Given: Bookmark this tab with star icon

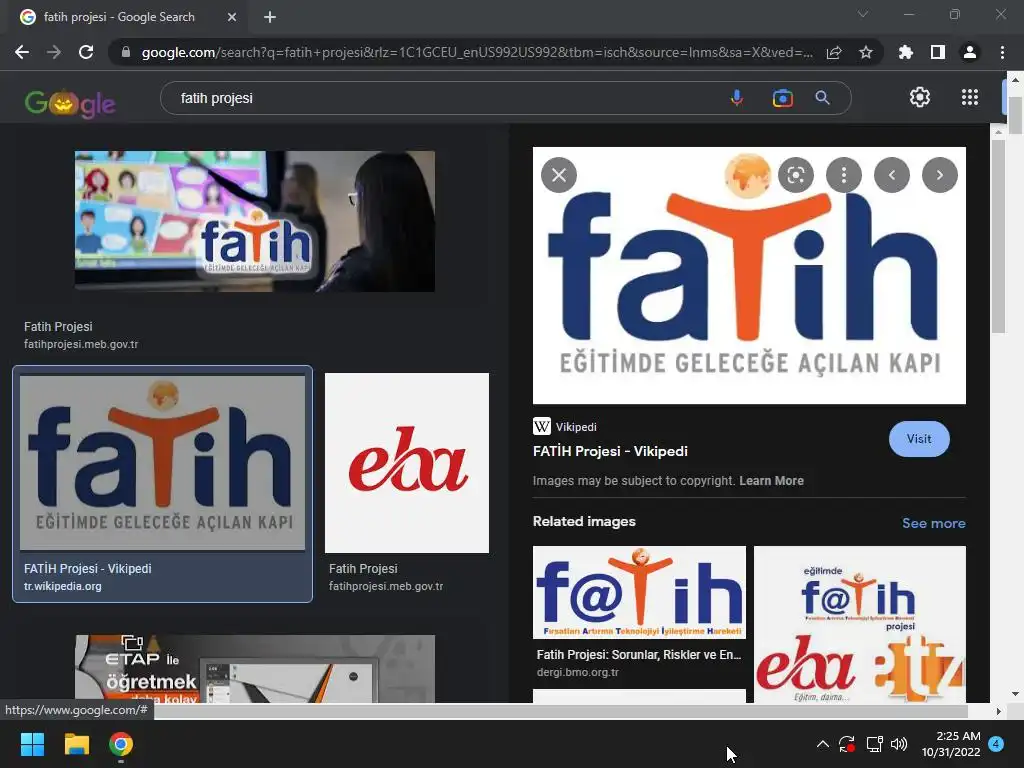Looking at the screenshot, I should coord(866,52).
